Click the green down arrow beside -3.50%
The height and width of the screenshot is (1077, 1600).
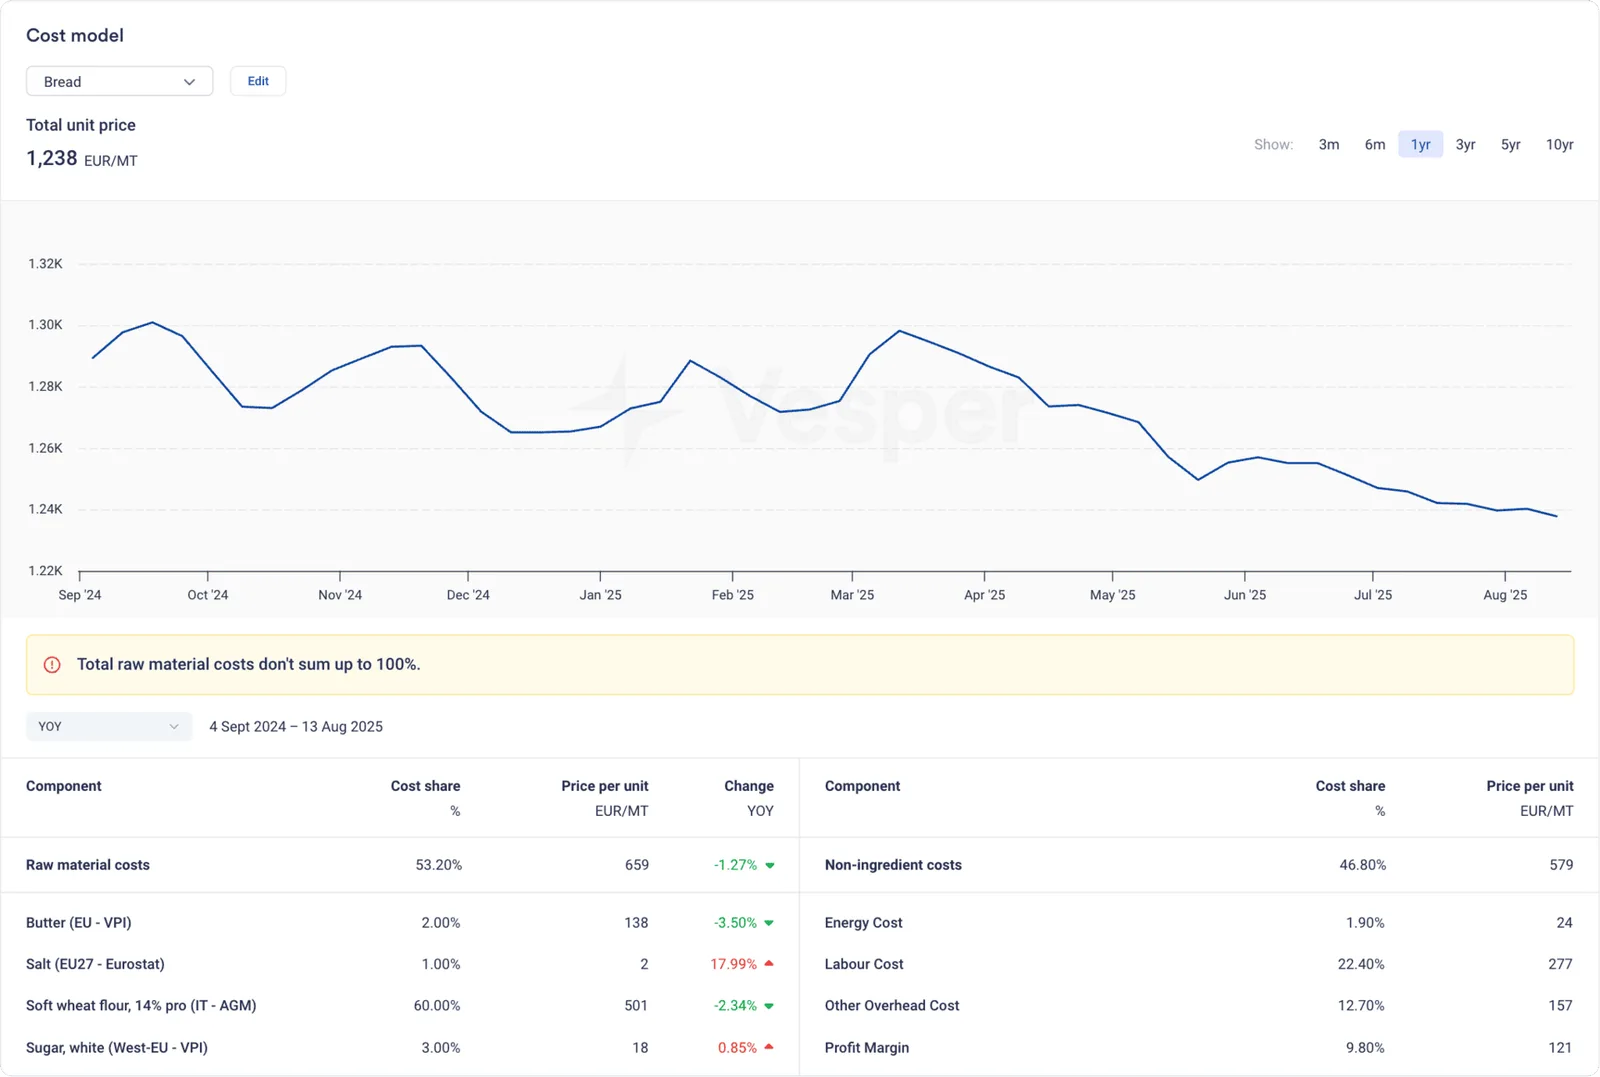pyautogui.click(x=769, y=923)
